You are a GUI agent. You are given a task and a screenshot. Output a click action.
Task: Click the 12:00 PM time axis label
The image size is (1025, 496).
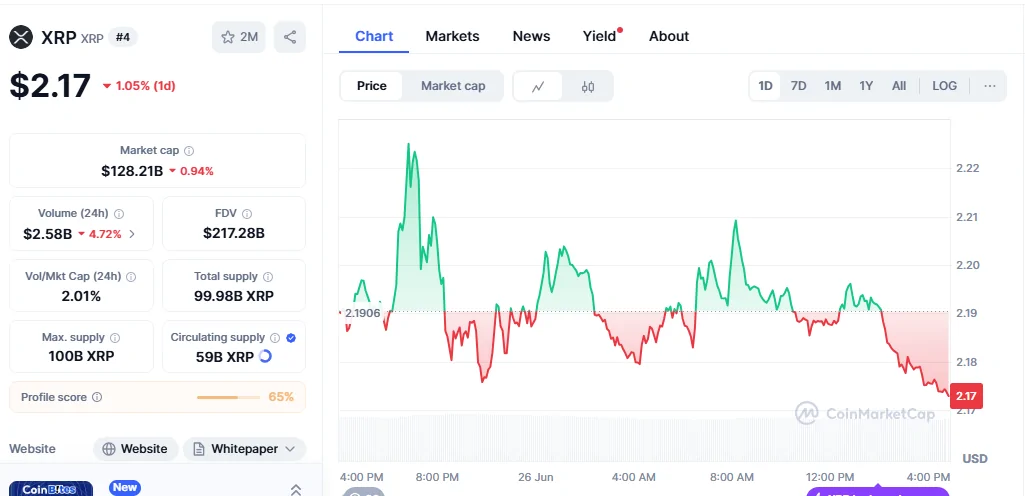pos(830,477)
